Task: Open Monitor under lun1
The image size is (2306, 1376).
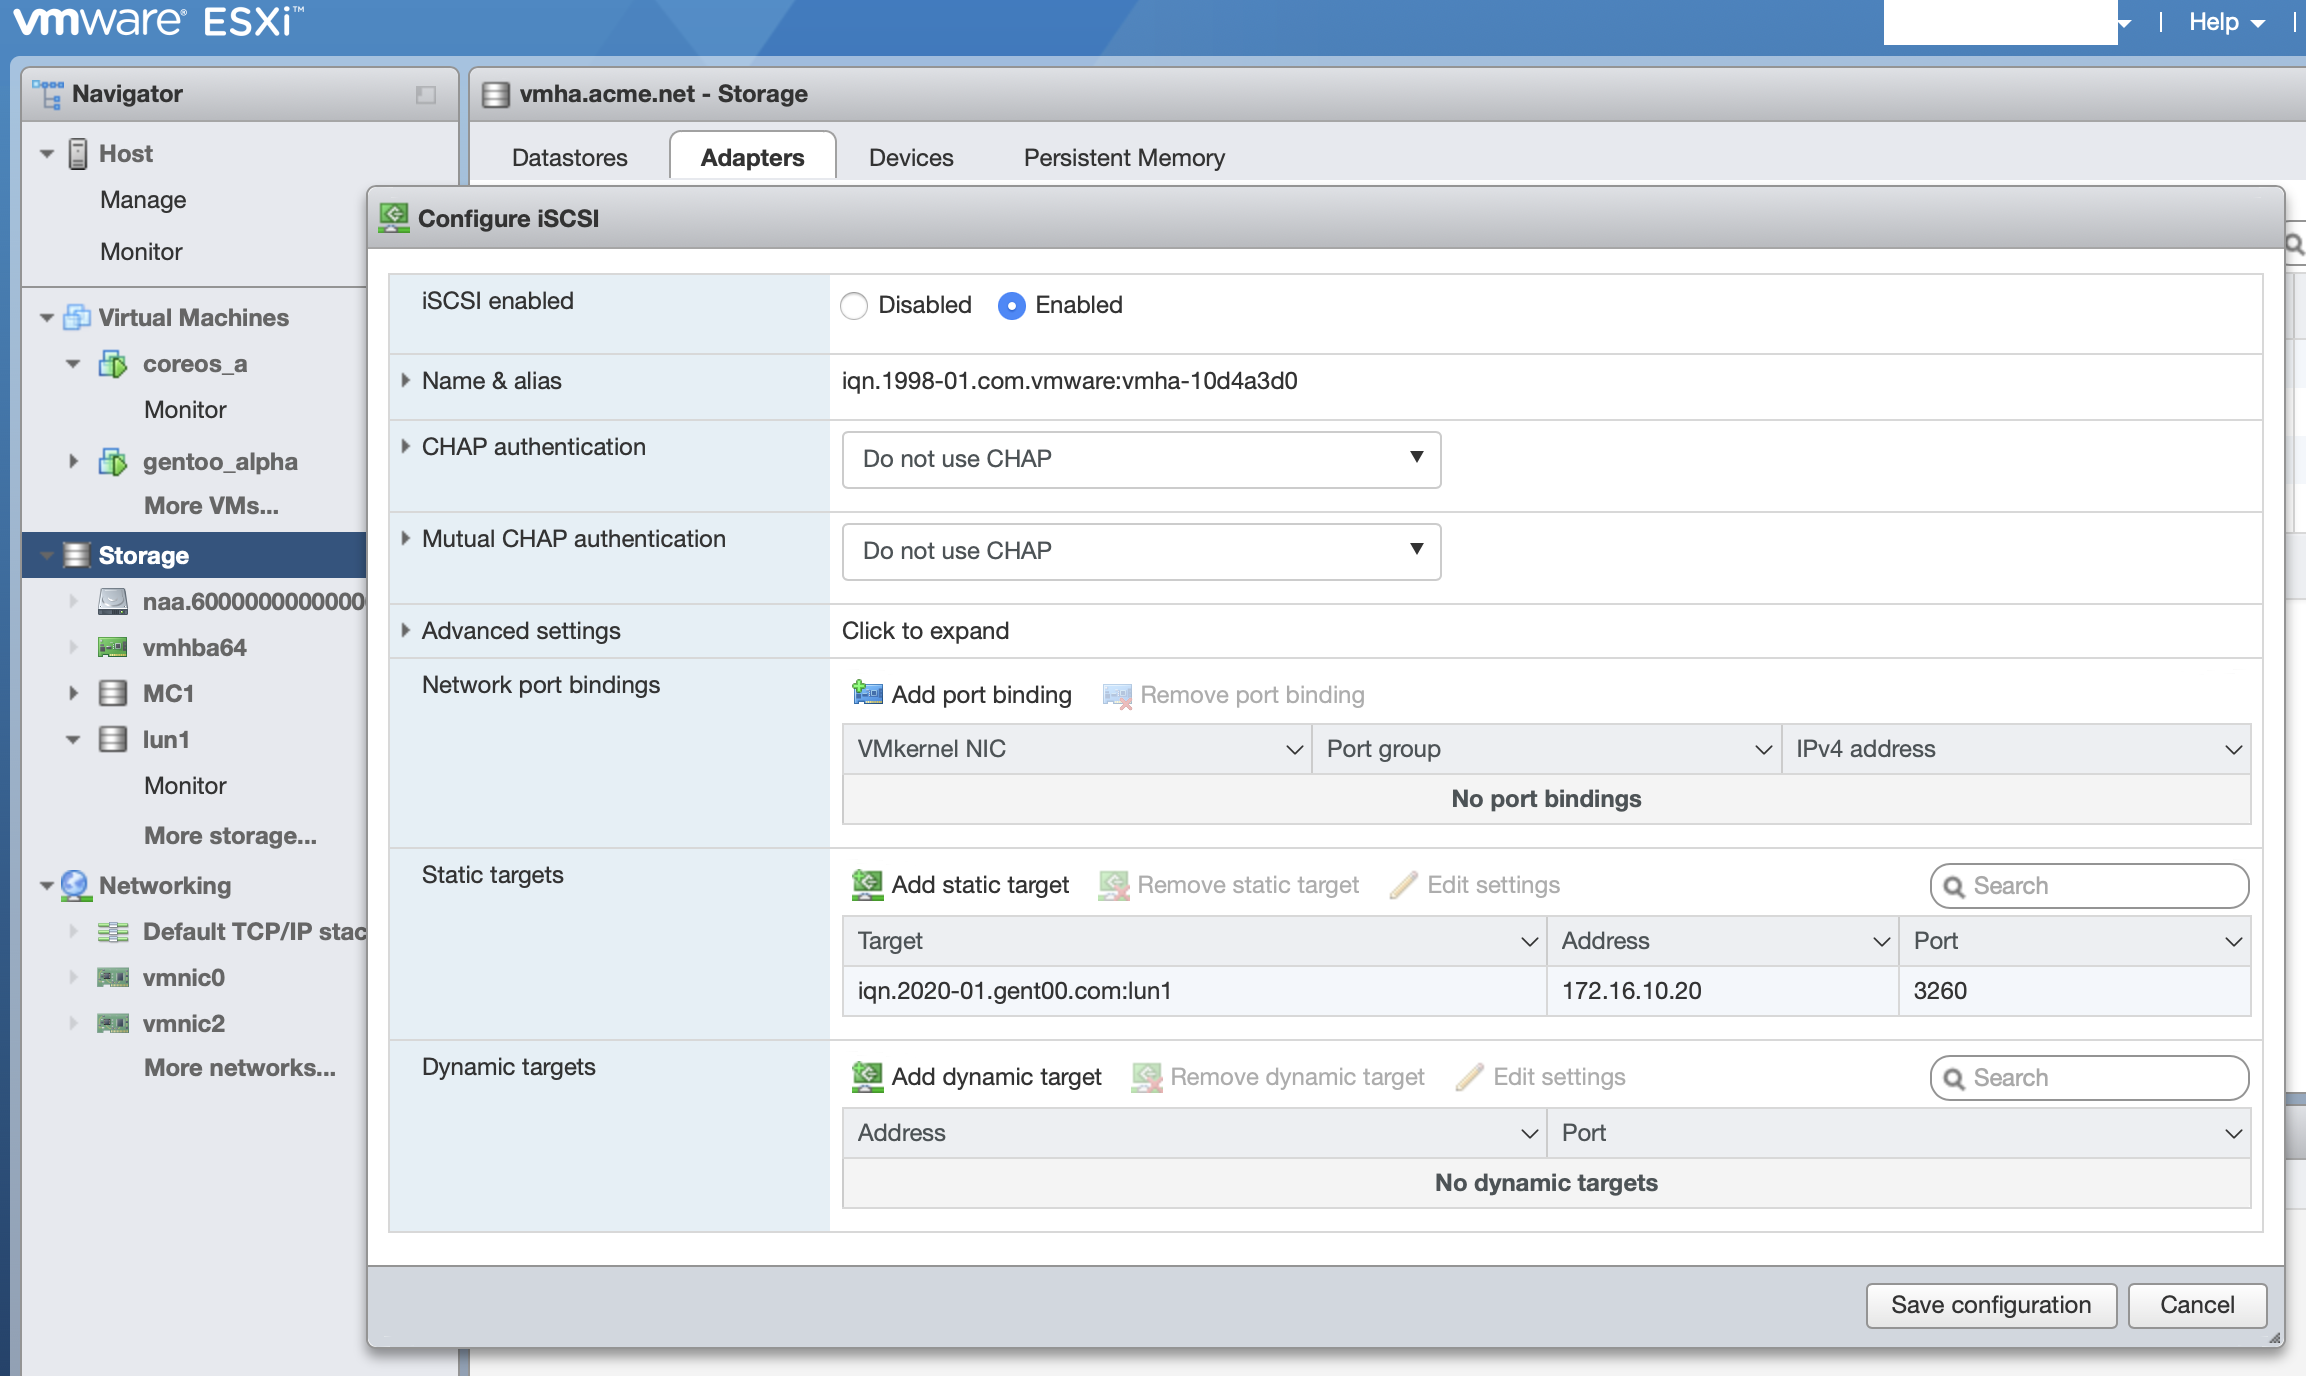Action: [185, 786]
